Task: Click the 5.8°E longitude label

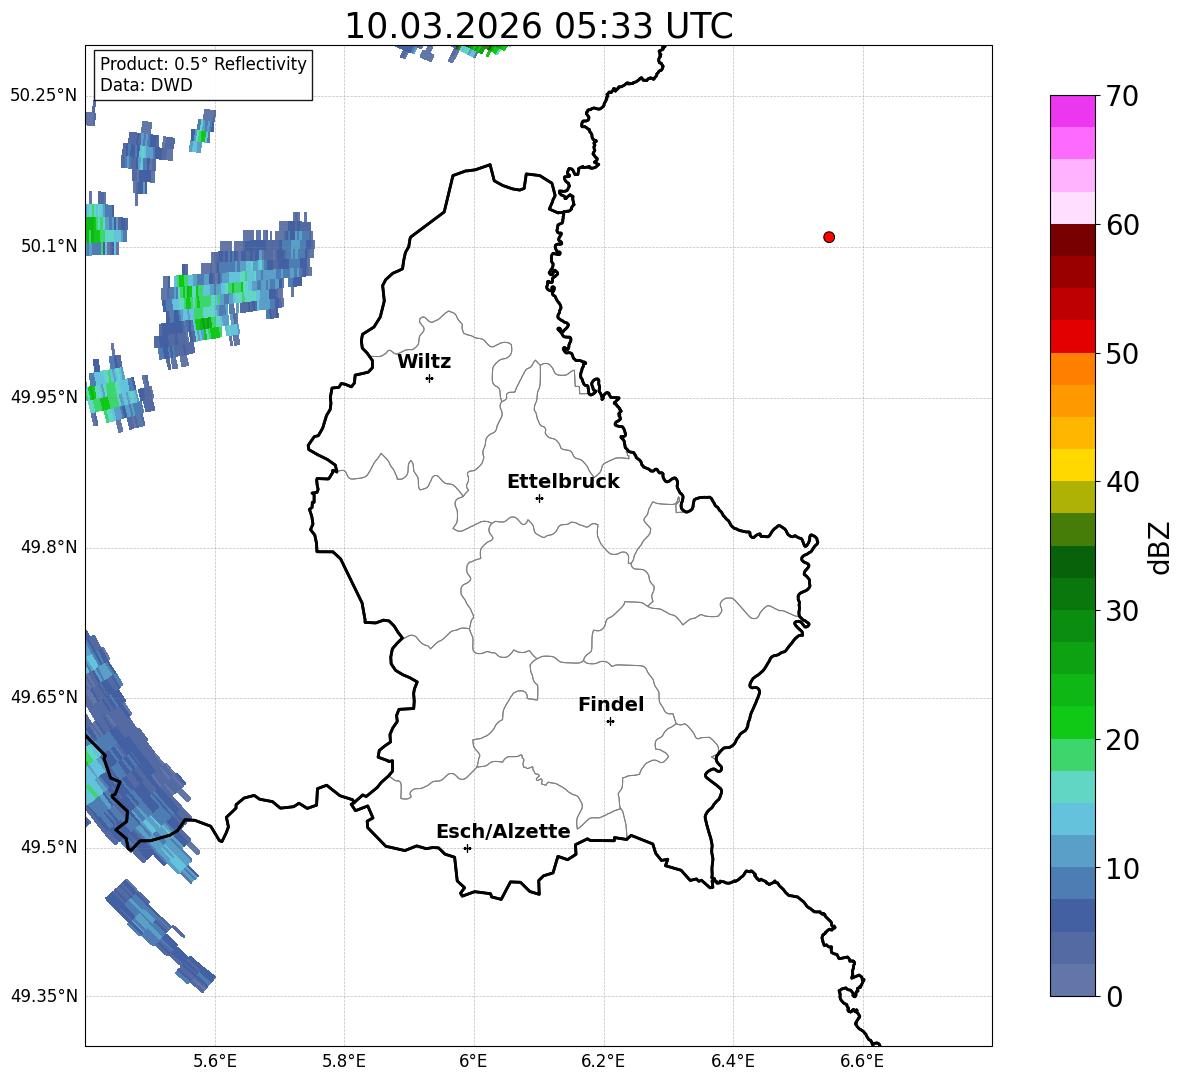Action: [344, 1061]
